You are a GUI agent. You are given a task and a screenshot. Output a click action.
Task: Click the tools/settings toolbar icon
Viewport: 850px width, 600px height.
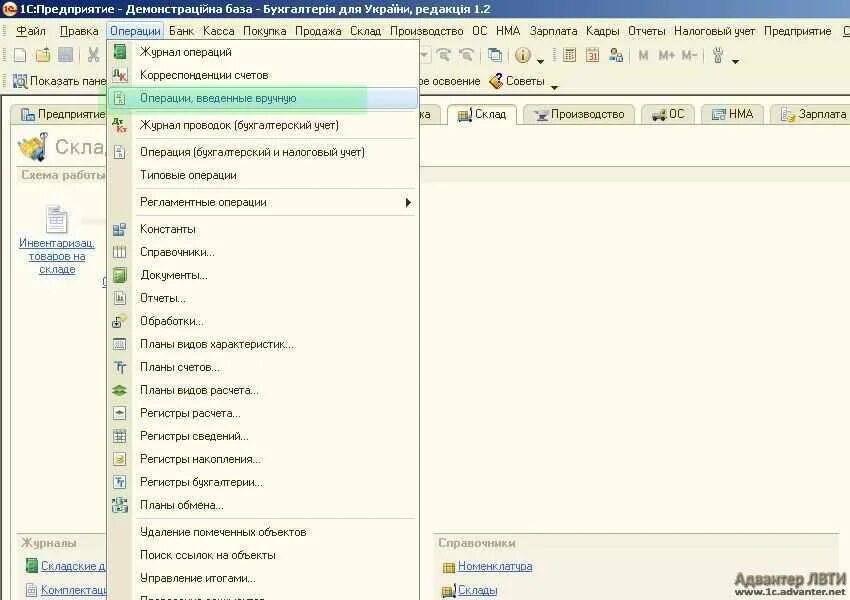coord(718,55)
